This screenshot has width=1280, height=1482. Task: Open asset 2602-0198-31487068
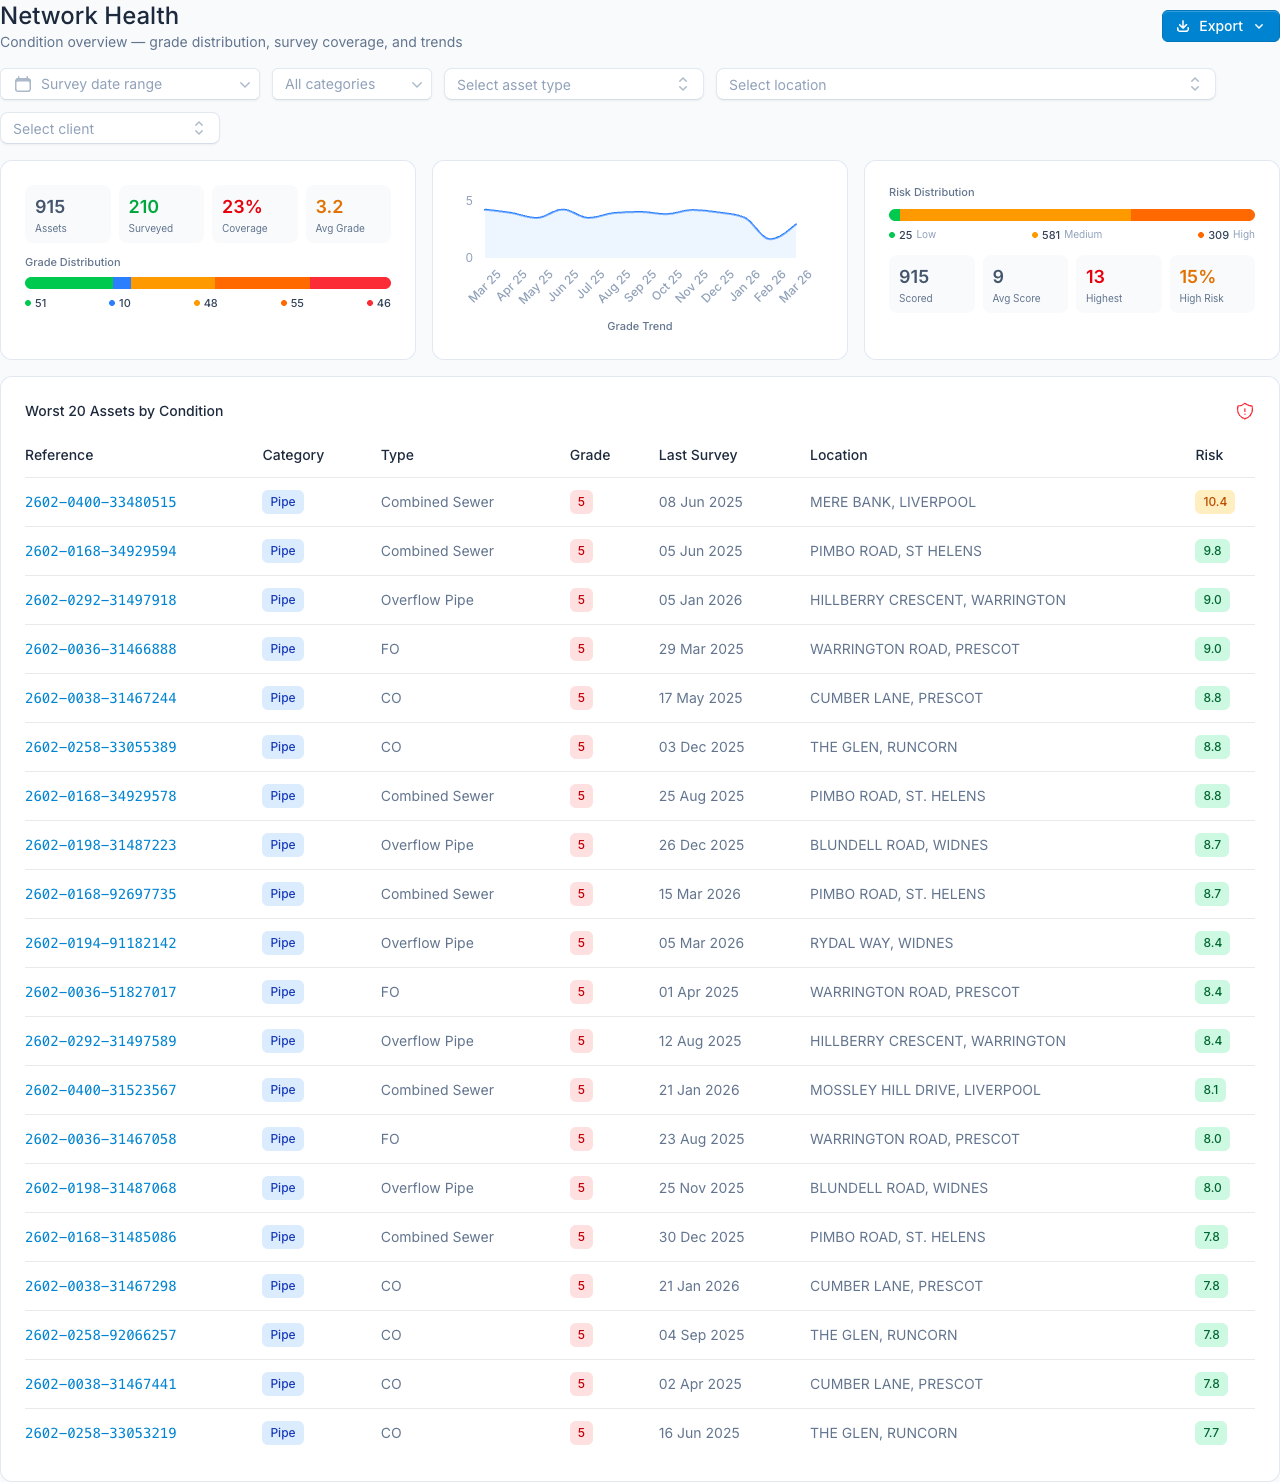click(x=101, y=1188)
